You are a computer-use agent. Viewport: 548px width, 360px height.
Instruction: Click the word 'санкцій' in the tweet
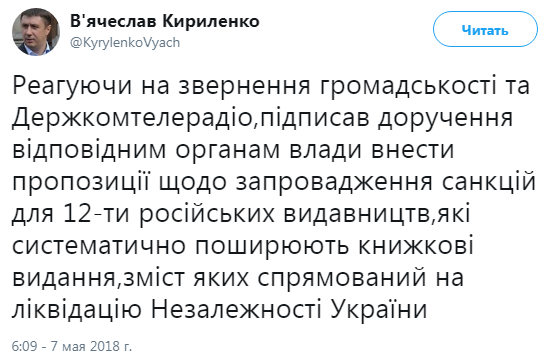point(489,182)
